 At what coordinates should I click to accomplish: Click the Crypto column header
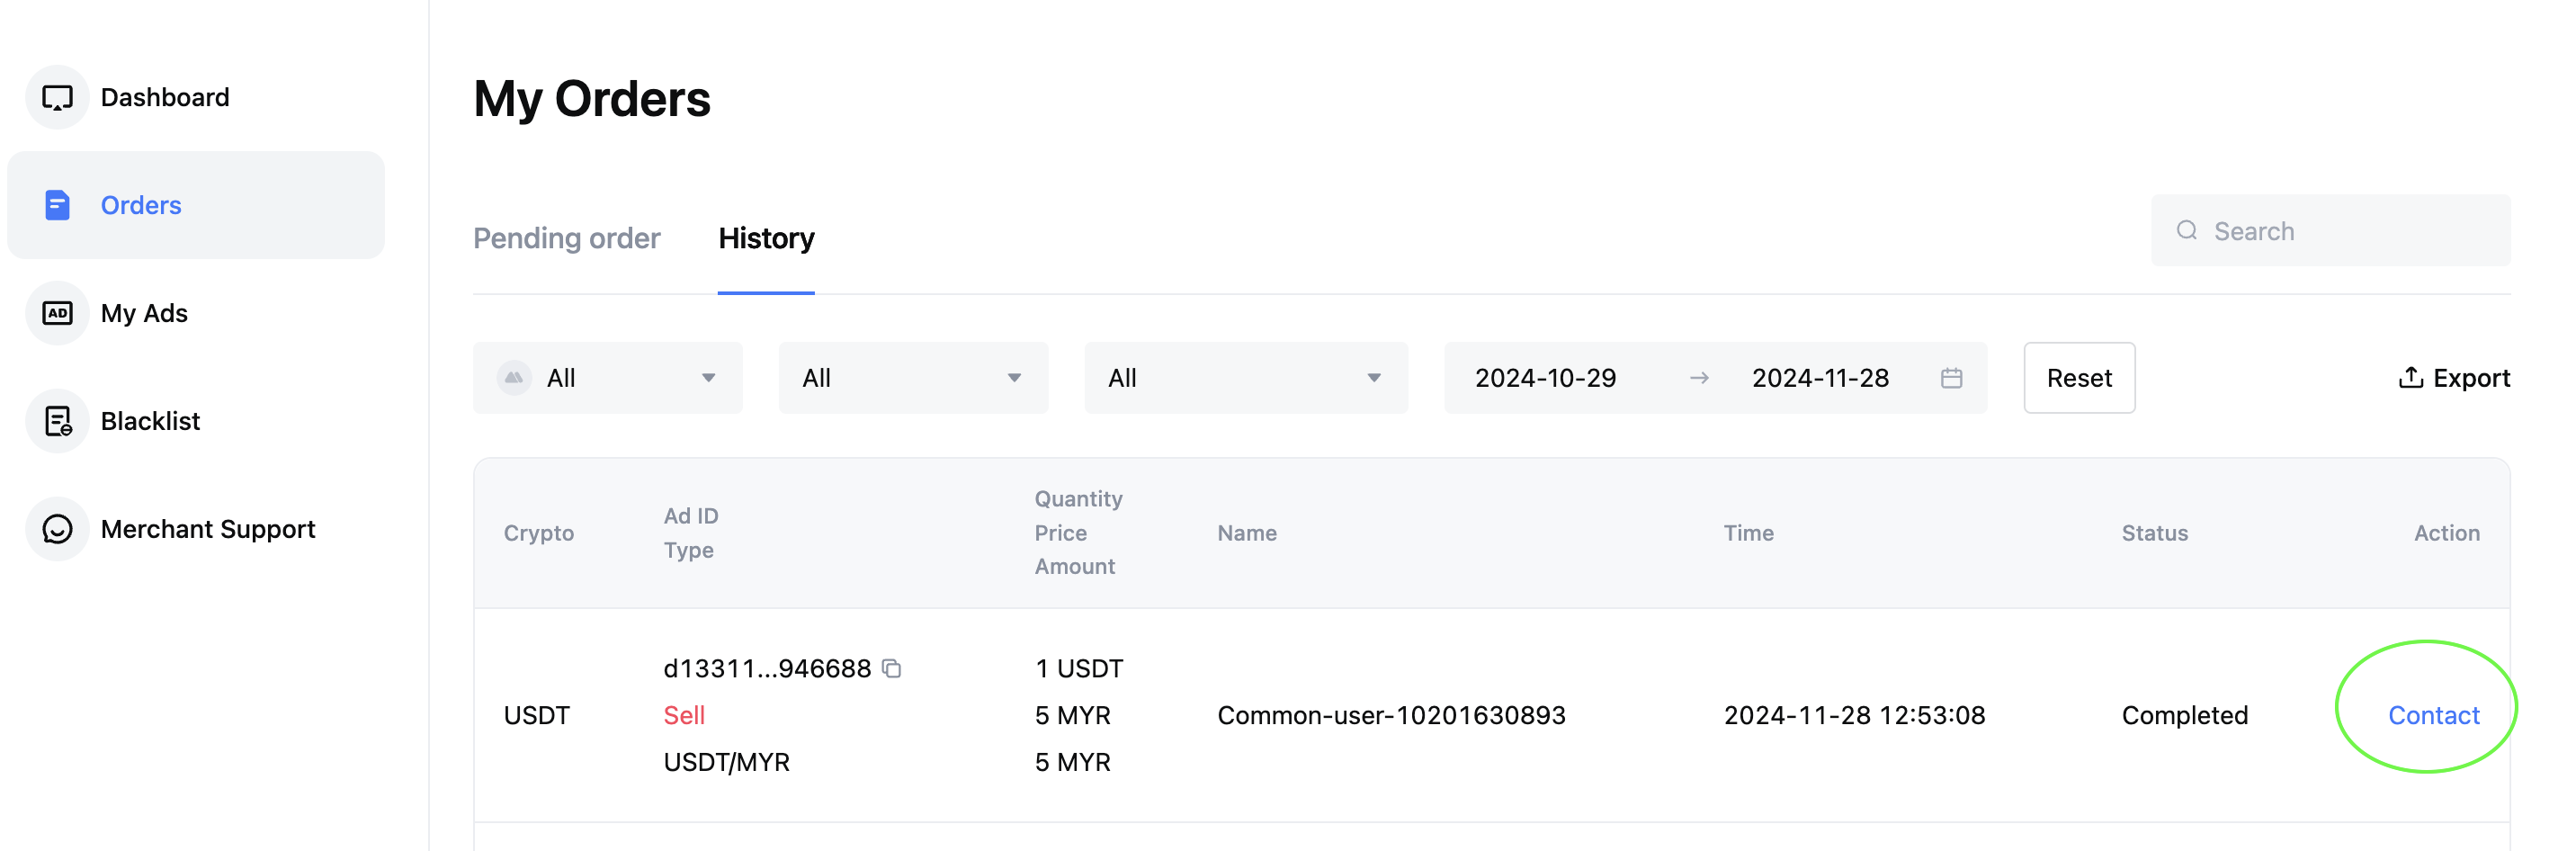point(538,534)
